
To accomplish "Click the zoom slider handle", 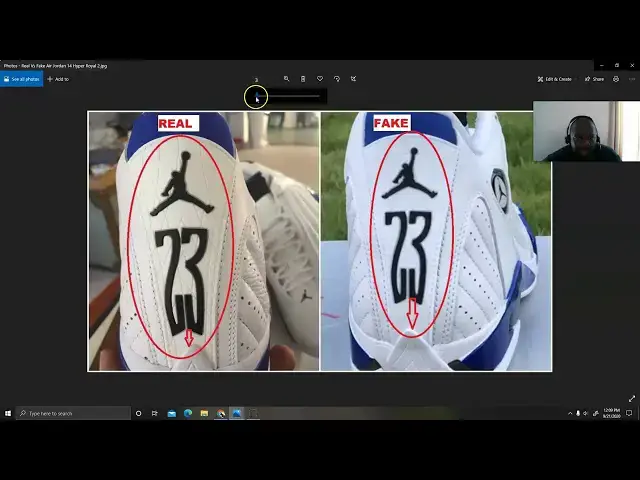I will pyautogui.click(x=257, y=96).
